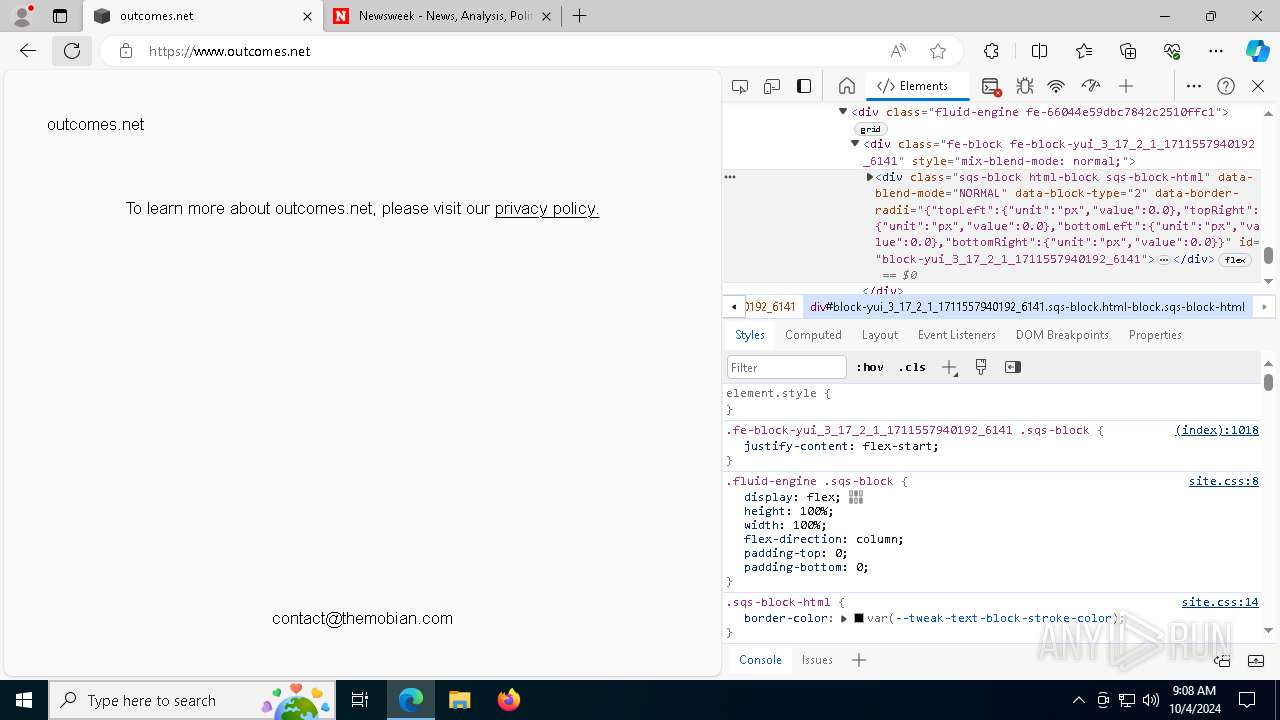Click the black border-color swatch
The width and height of the screenshot is (1280, 720).
click(859, 619)
